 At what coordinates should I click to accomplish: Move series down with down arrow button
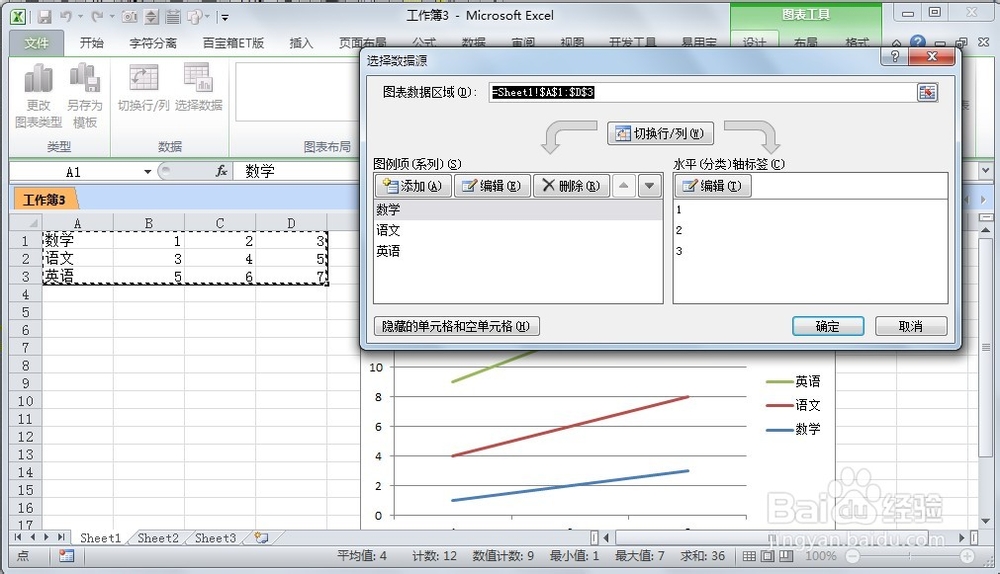649,186
